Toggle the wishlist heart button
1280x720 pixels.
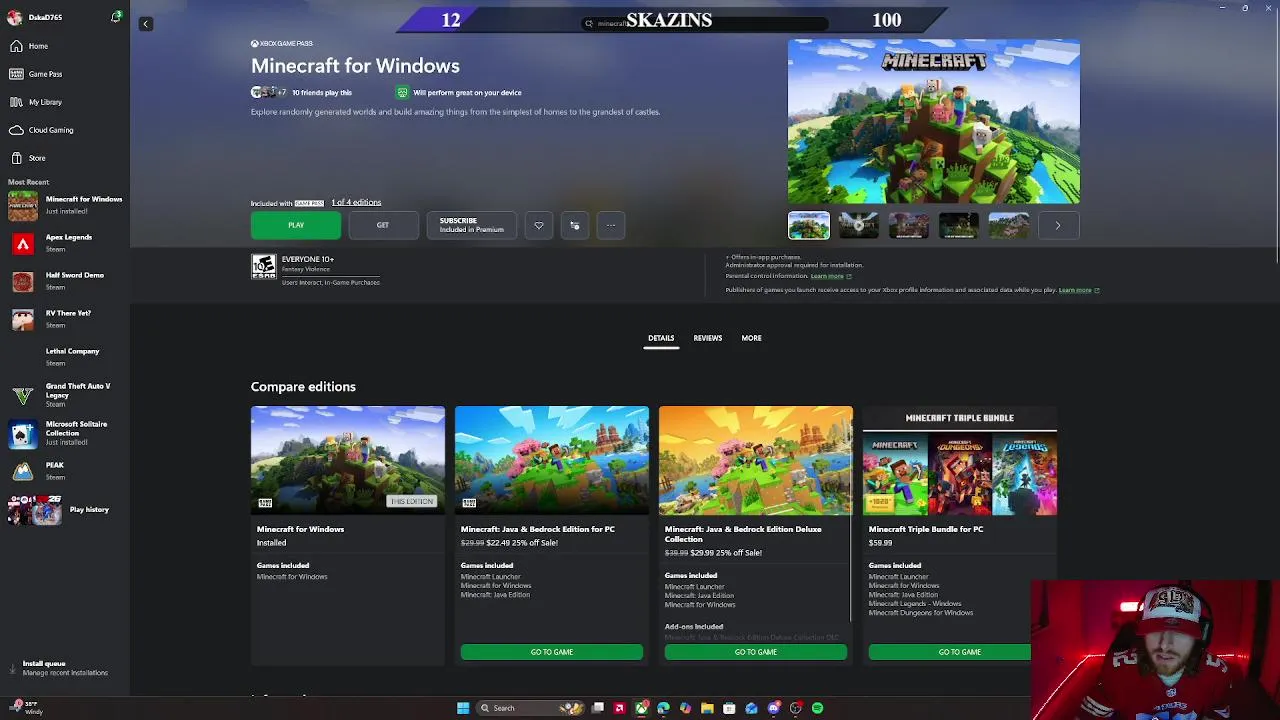(539, 226)
